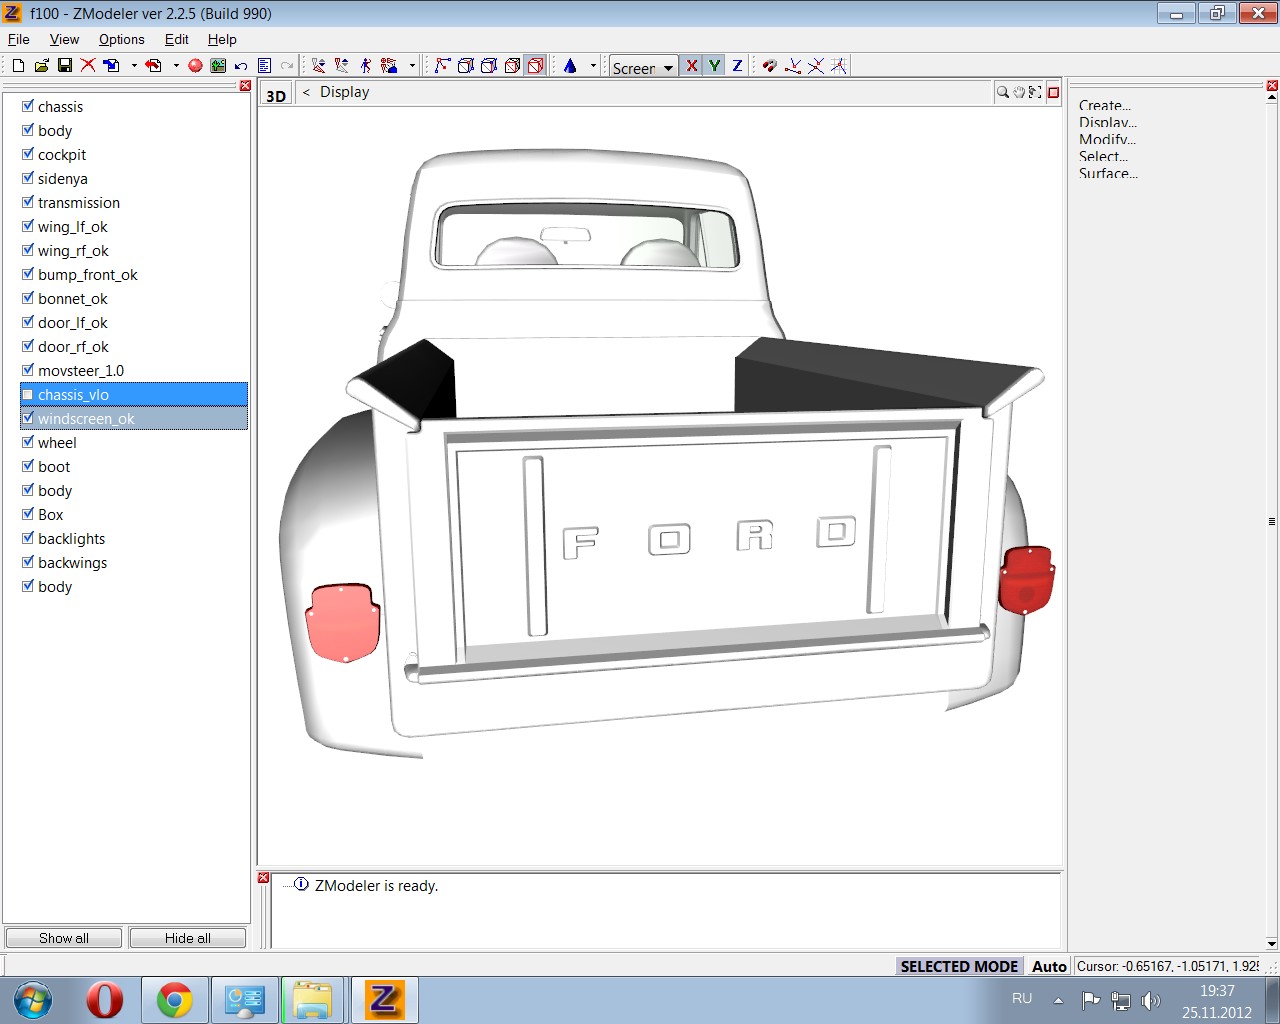Enable the chassis_vlo checkbox
1280x1024 pixels.
[28, 394]
